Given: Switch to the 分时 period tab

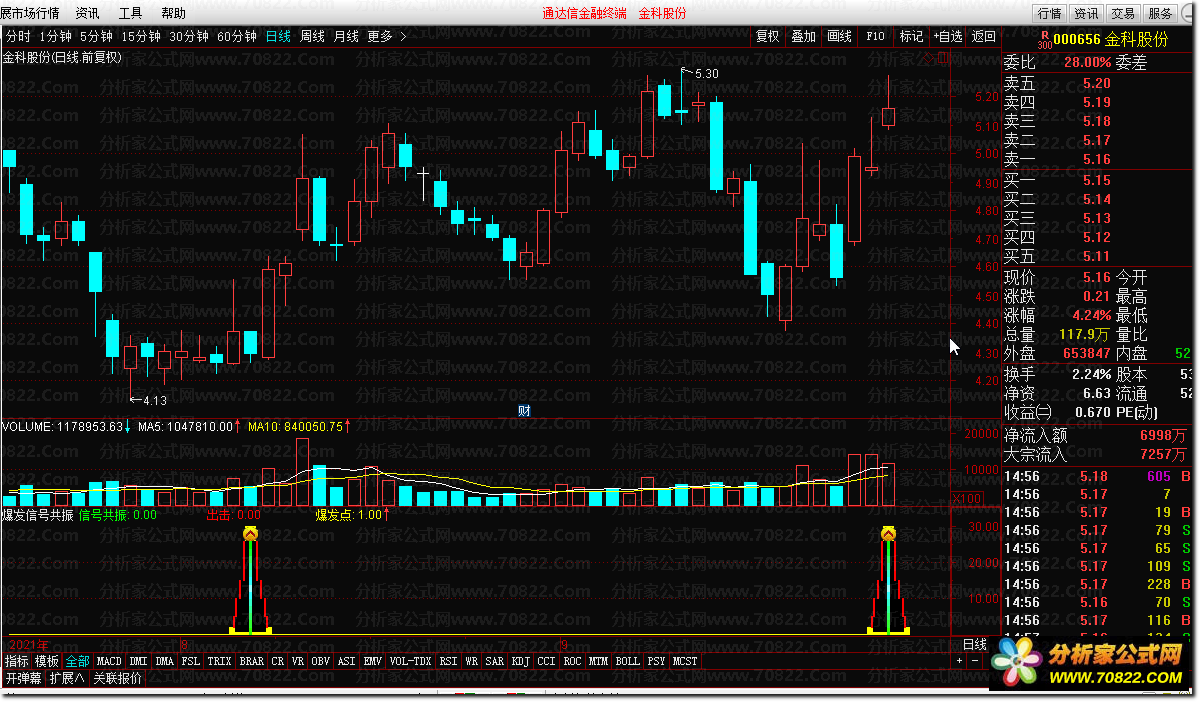Looking at the screenshot, I should click(x=18, y=36).
